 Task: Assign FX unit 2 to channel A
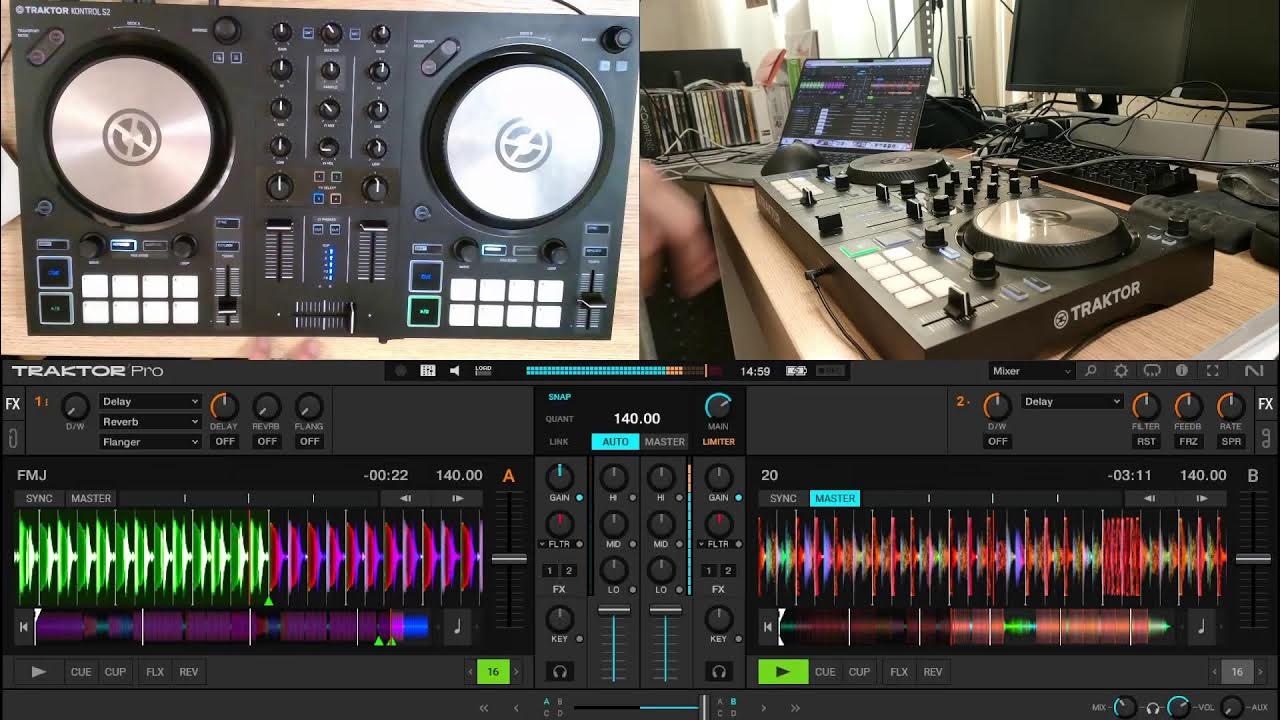coord(569,571)
